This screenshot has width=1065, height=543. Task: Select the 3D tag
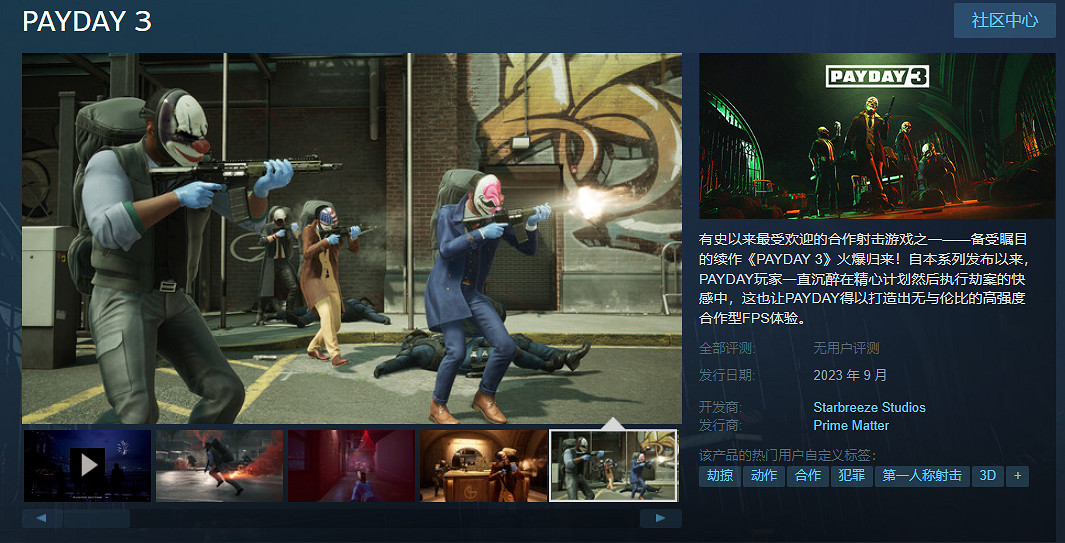click(x=988, y=476)
